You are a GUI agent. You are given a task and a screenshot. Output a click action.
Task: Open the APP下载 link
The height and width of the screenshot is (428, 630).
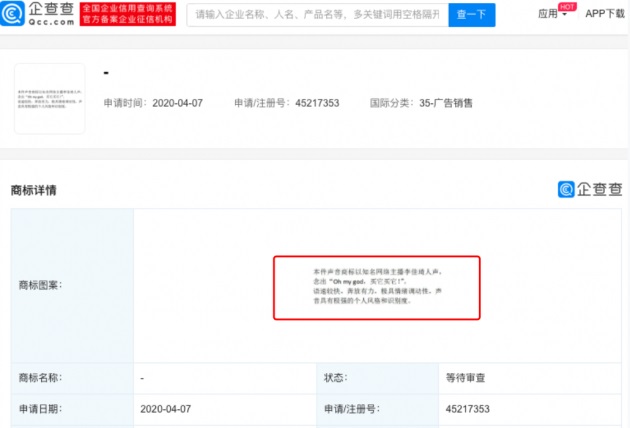tap(604, 14)
